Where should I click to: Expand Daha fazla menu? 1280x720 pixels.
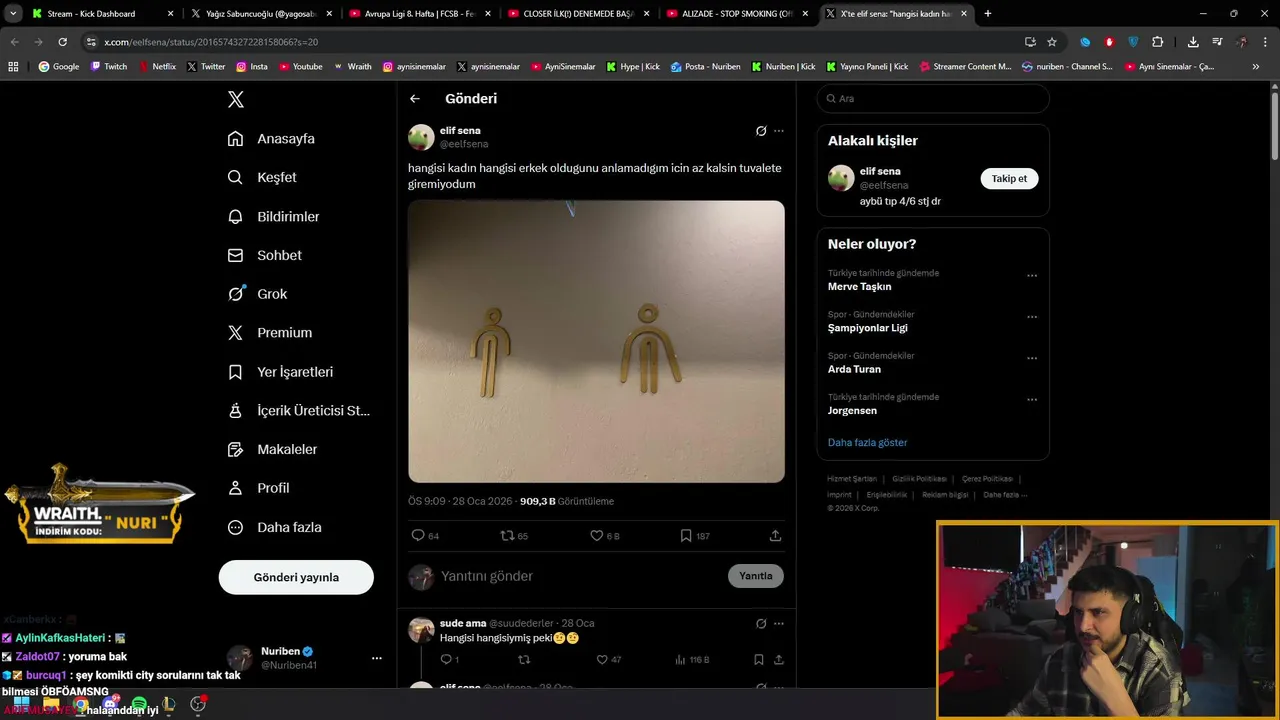pyautogui.click(x=274, y=527)
